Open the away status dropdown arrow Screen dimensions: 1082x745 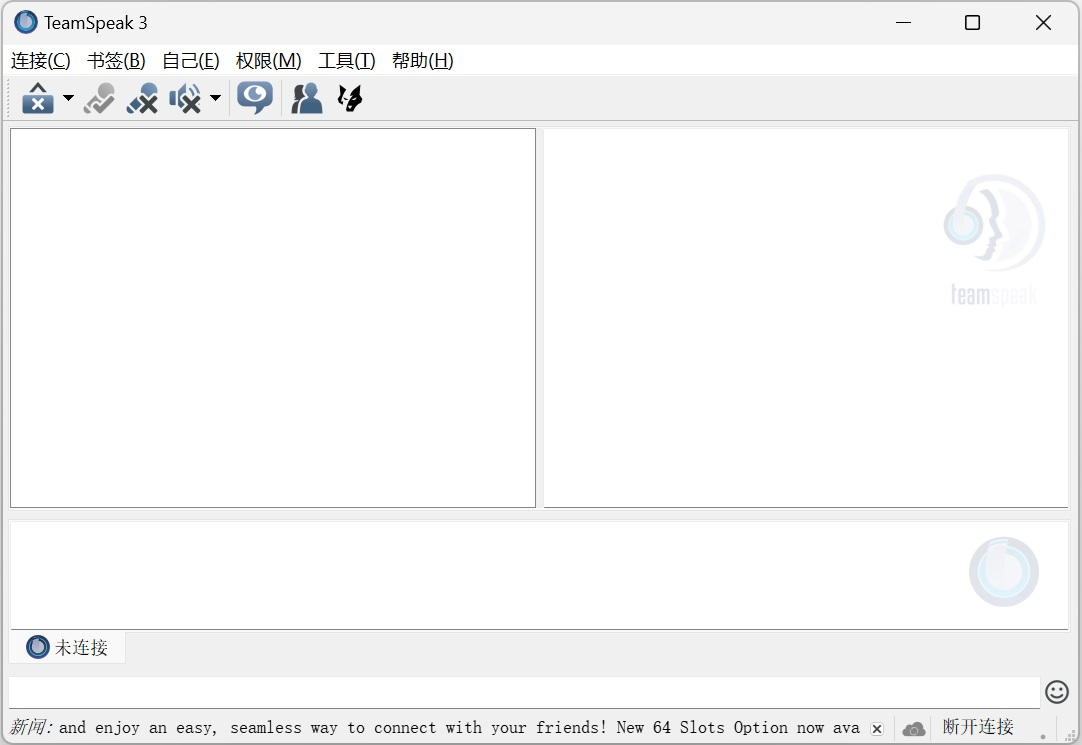pyautogui.click(x=68, y=98)
